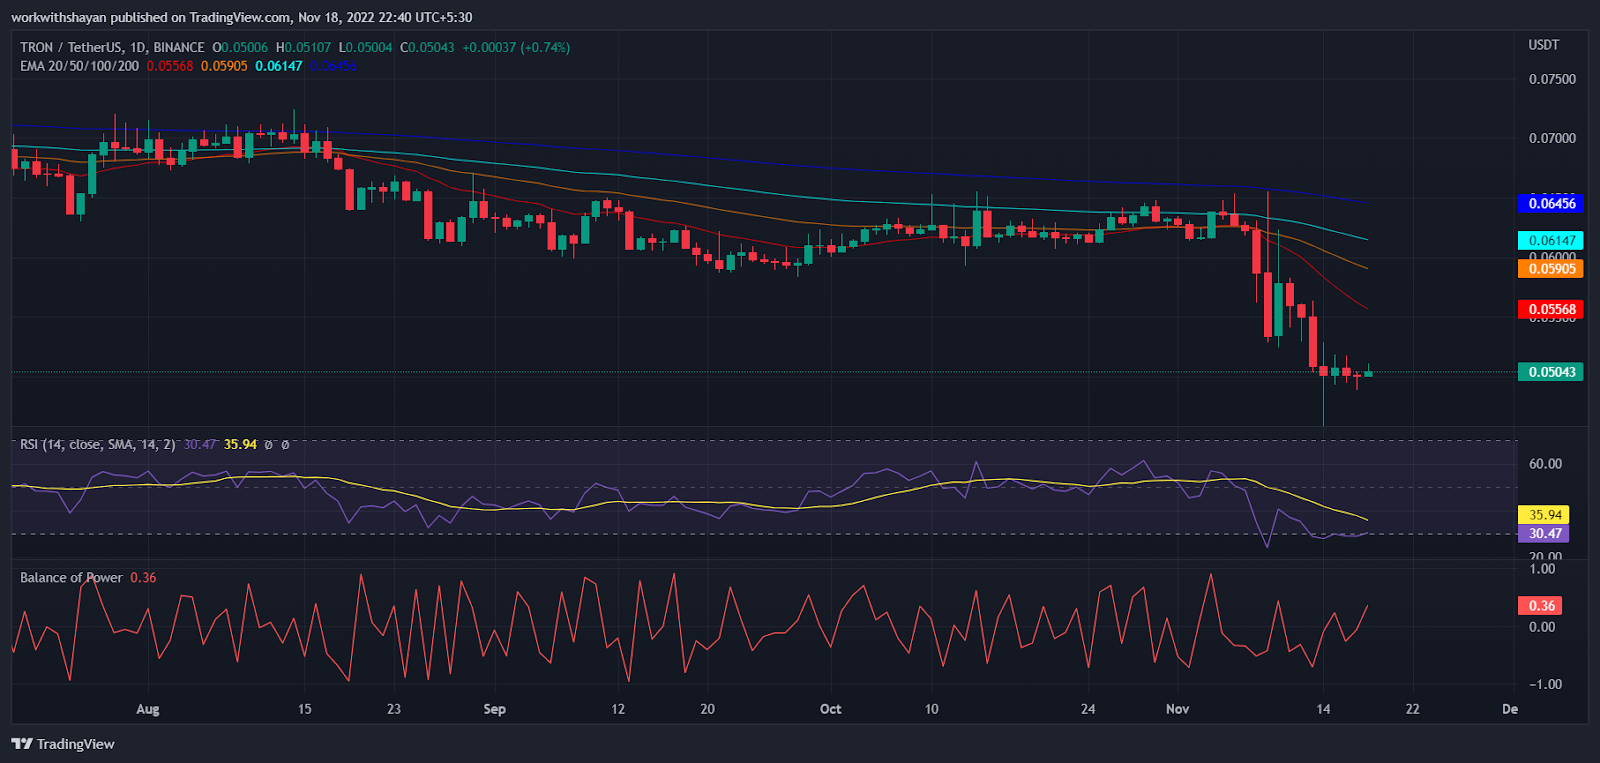Screen dimensions: 1600x763
Task: Click the blue 0.06456 price tag
Action: pyautogui.click(x=1550, y=203)
